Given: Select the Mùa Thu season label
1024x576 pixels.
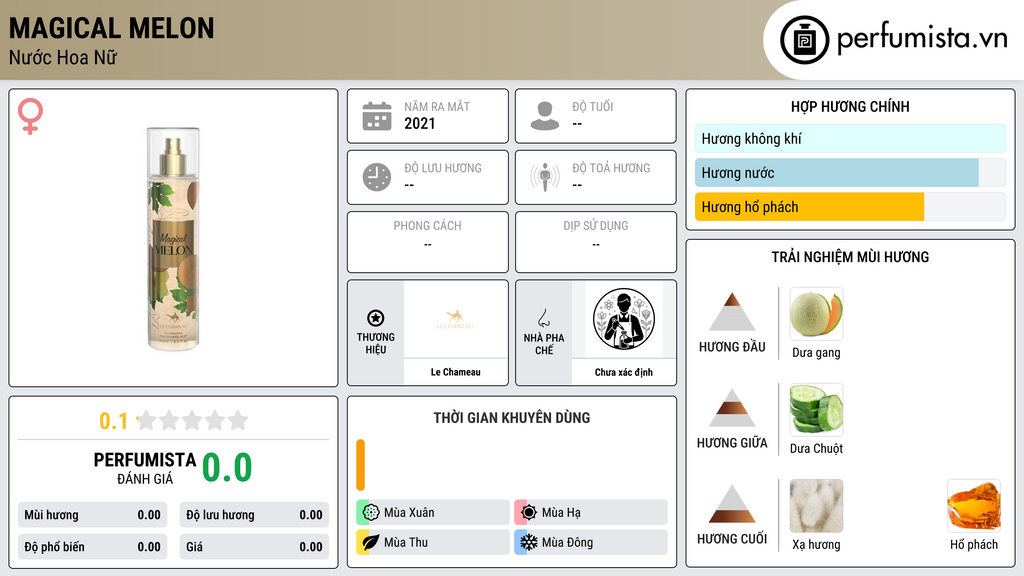Looking at the screenshot, I should pos(406,542).
